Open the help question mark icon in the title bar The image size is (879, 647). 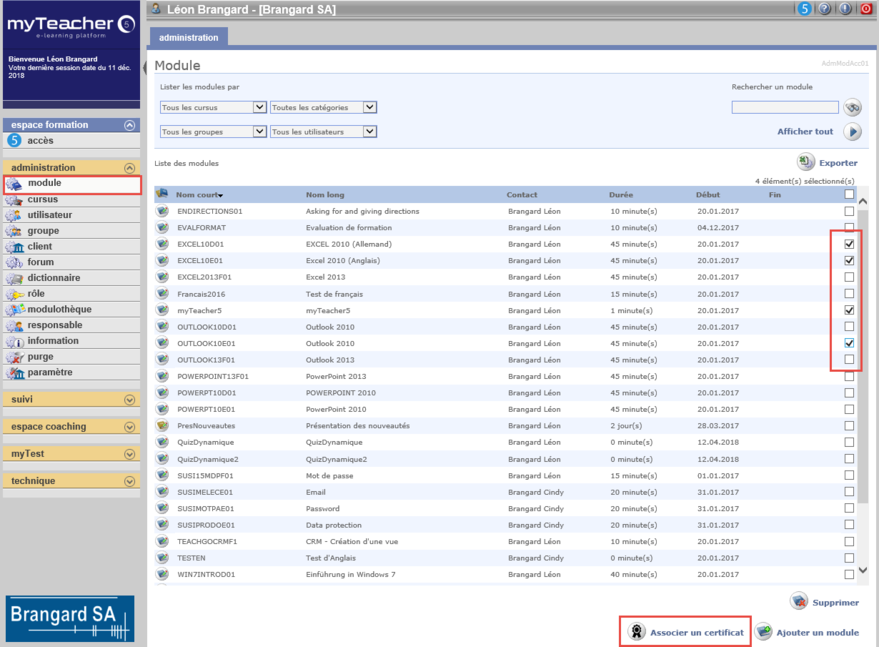[x=824, y=9]
